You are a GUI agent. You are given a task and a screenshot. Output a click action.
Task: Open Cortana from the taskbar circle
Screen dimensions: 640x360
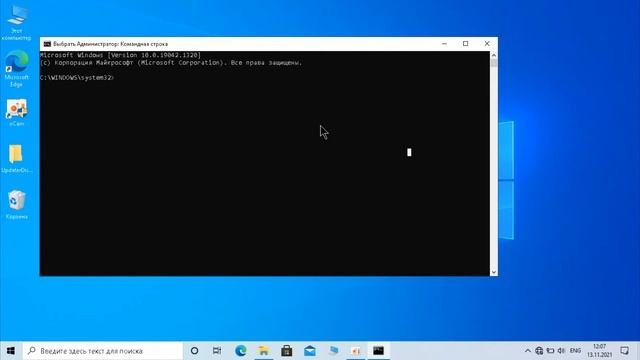194,351
